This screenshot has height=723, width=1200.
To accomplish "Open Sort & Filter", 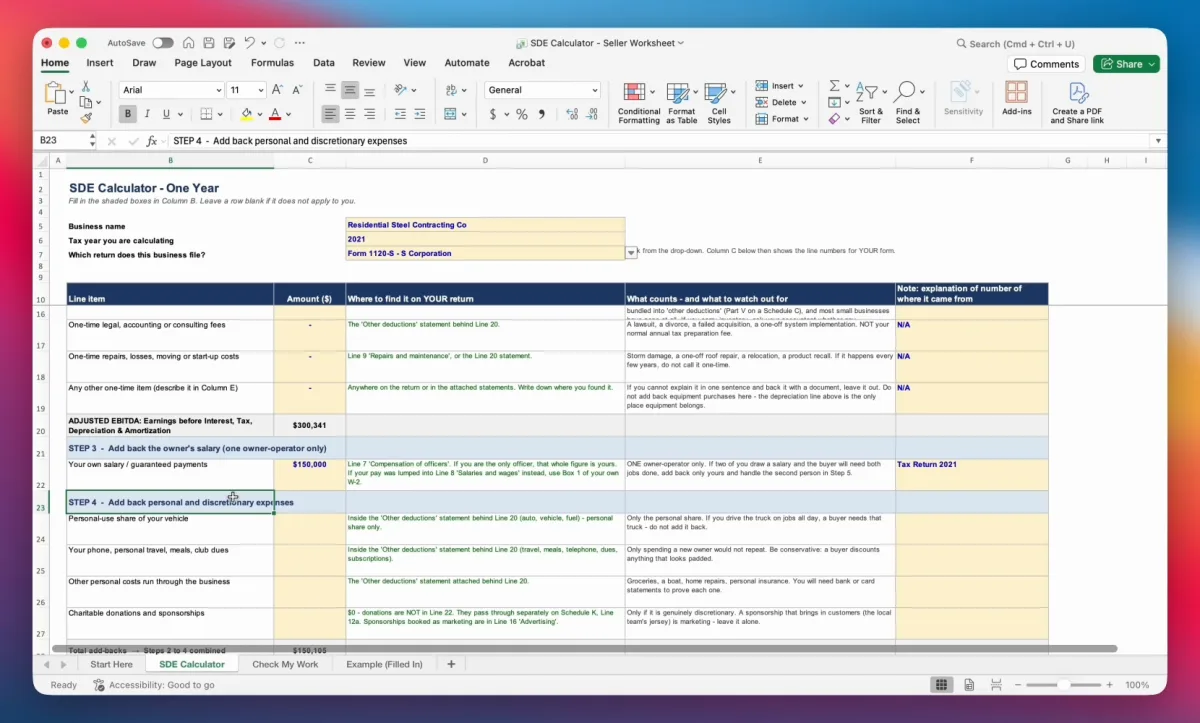I will 871,103.
